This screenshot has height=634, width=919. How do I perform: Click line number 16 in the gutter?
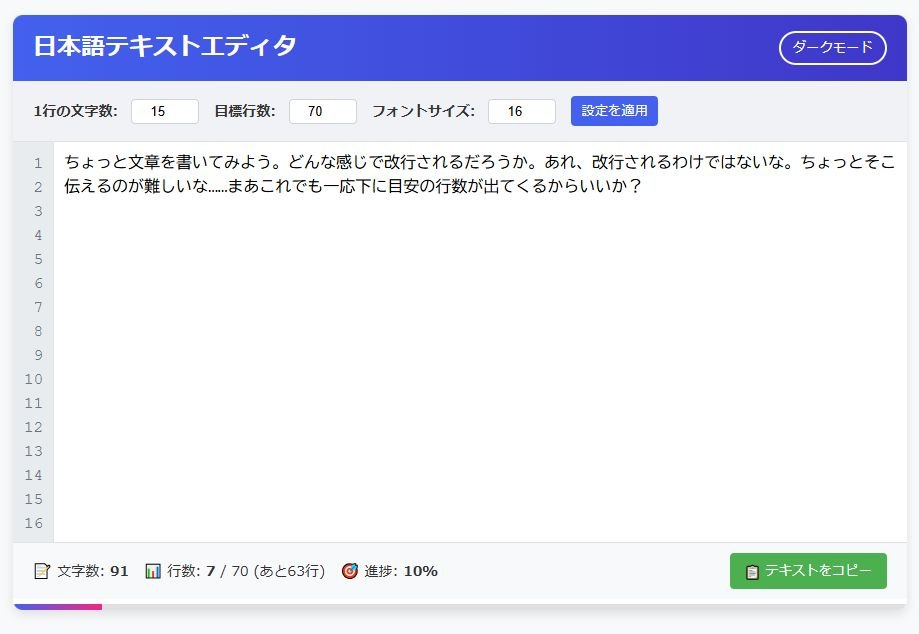33,523
